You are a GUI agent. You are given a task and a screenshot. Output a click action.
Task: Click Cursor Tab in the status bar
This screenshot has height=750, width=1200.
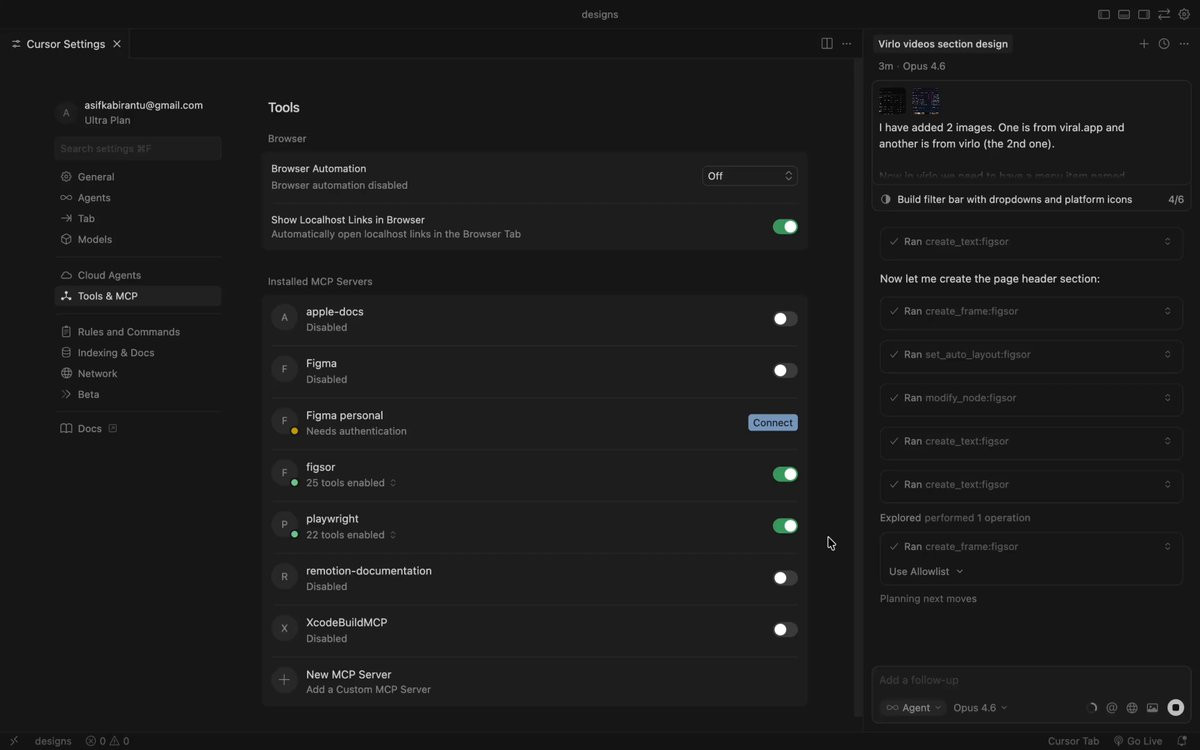pyautogui.click(x=1073, y=741)
